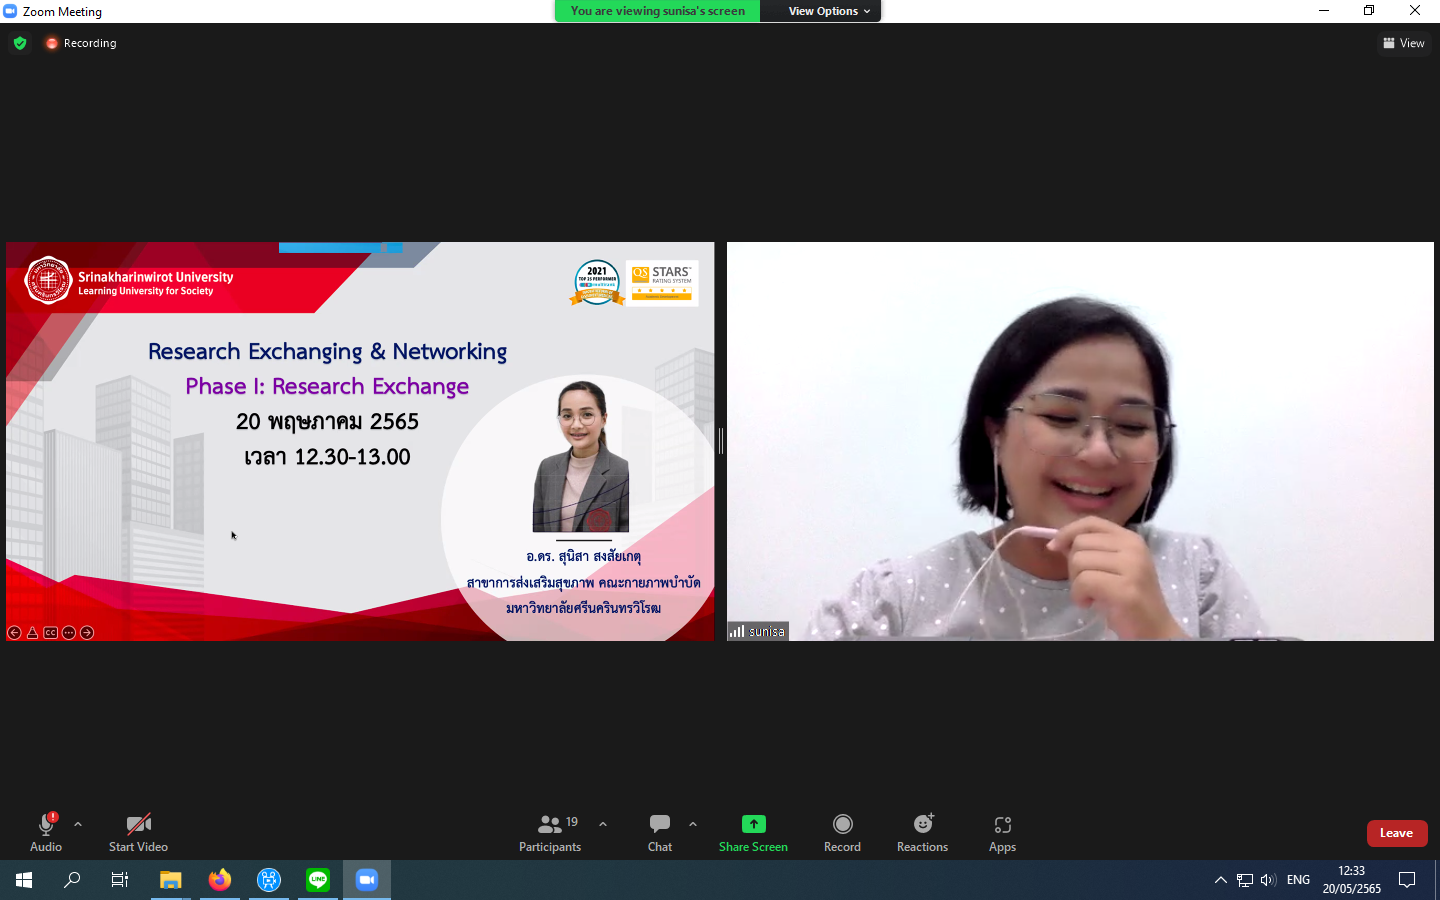The width and height of the screenshot is (1440, 900).
Task: Click the Record meeting icon
Action: [842, 825]
